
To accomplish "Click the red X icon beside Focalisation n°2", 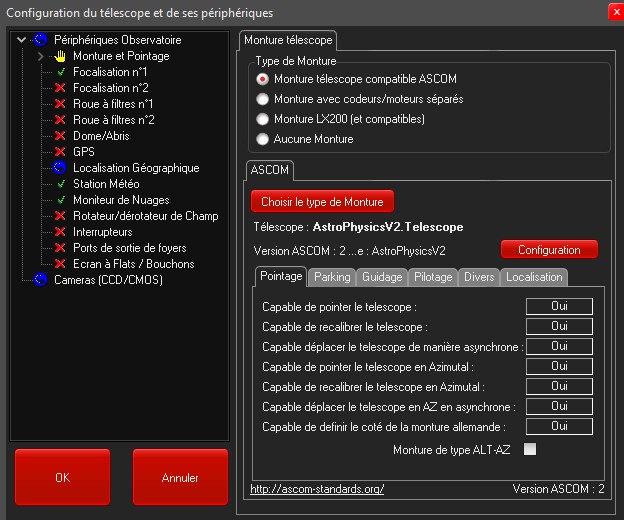I will click(60, 88).
